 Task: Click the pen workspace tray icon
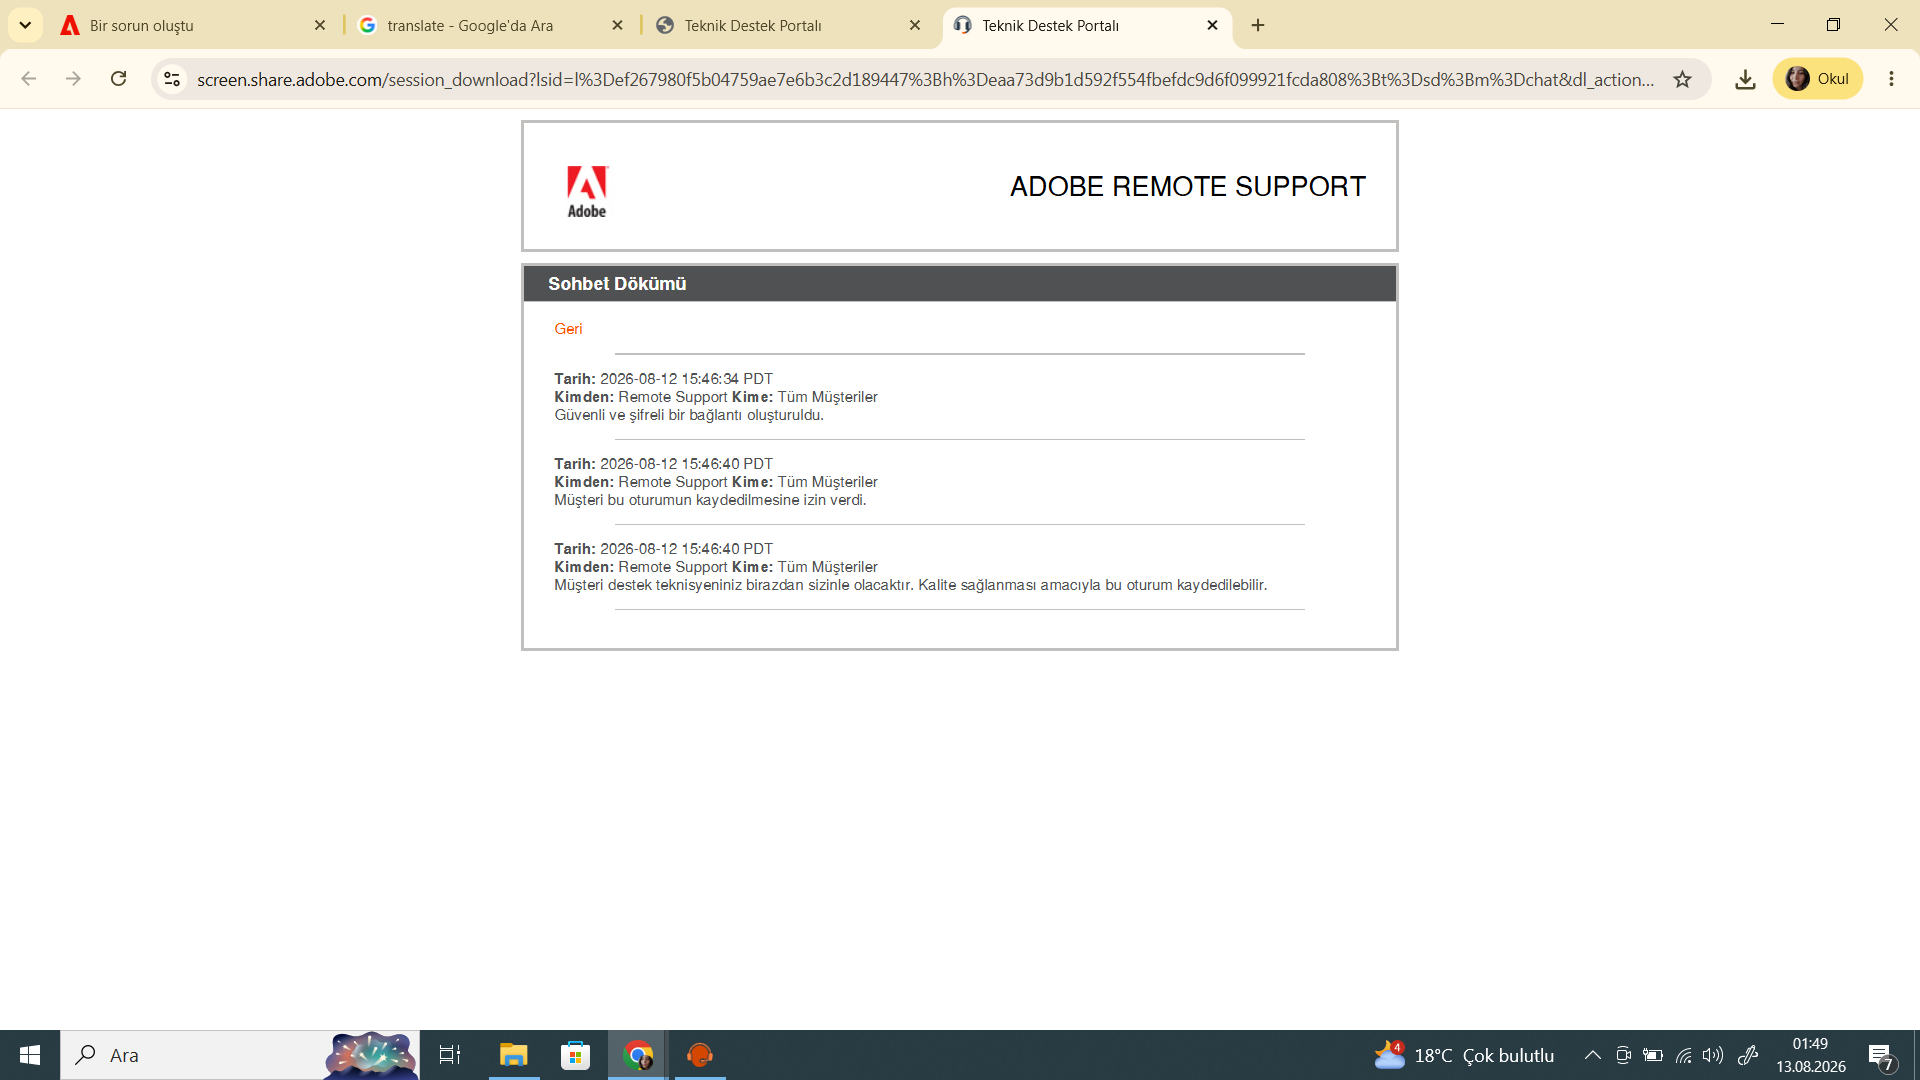point(1748,1055)
